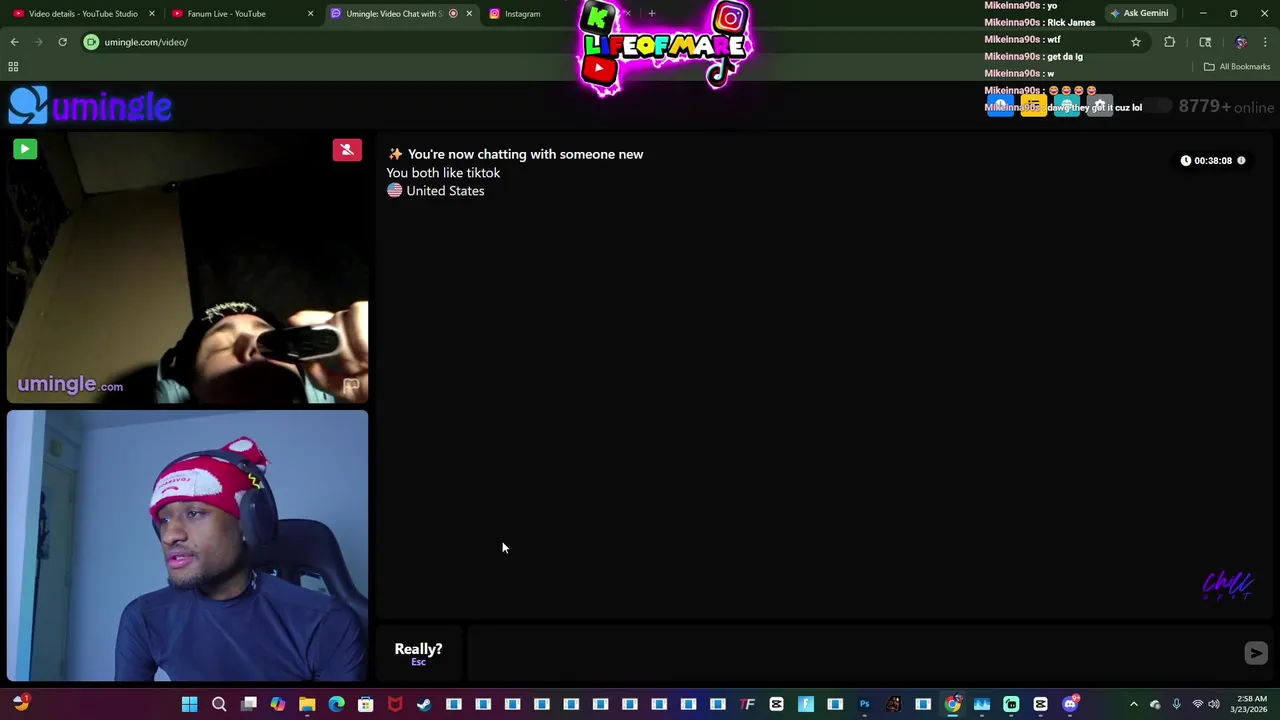Viewport: 1280px width, 720px height.
Task: Click the Chrome icon on the taskbar
Action: coord(952,704)
